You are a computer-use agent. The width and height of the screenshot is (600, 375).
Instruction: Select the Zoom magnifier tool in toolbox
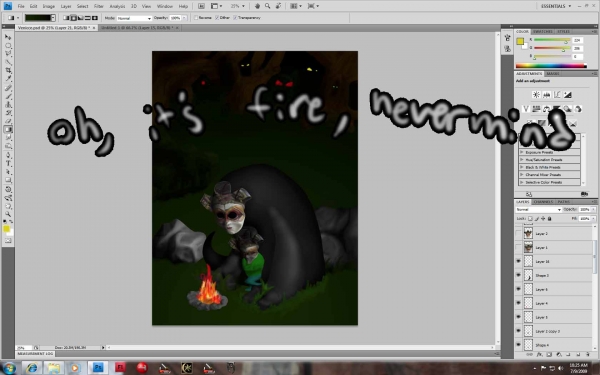point(8,214)
